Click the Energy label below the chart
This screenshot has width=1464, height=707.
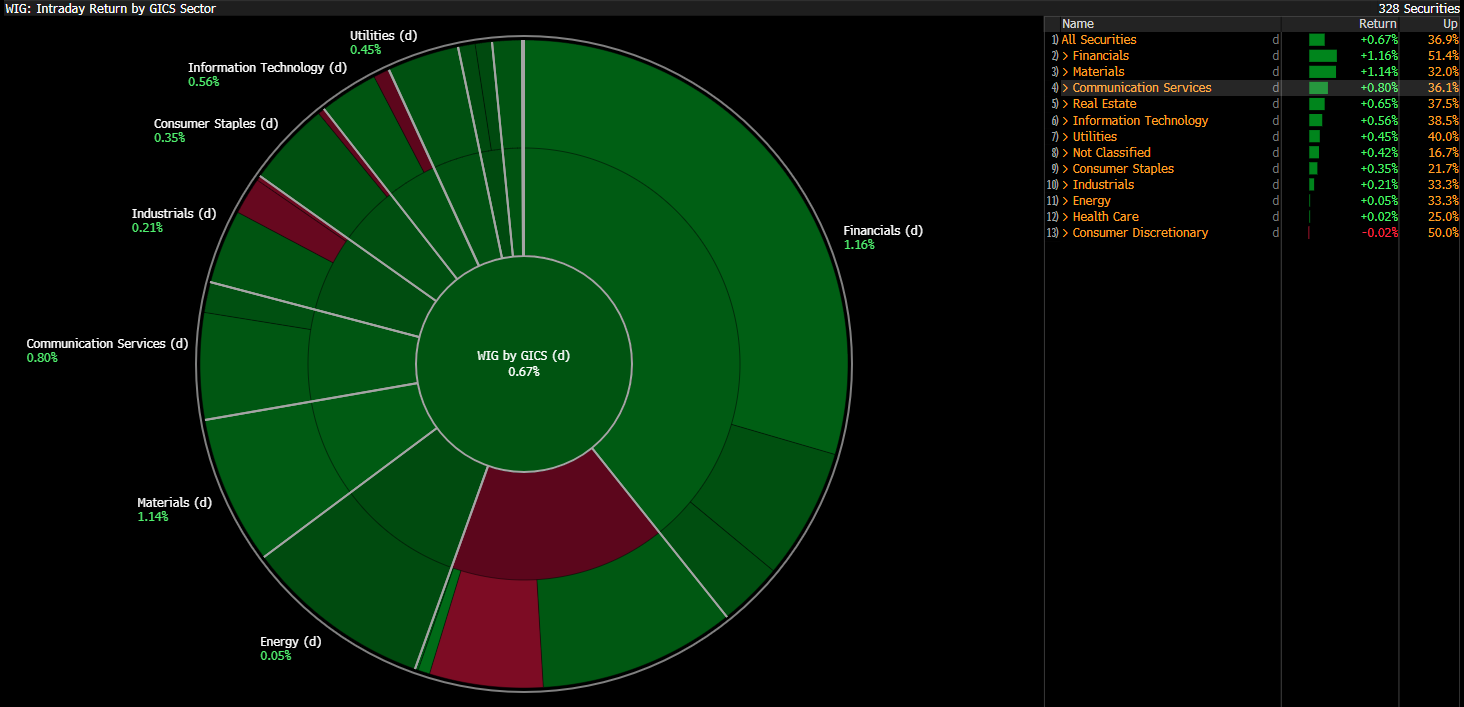(x=290, y=642)
